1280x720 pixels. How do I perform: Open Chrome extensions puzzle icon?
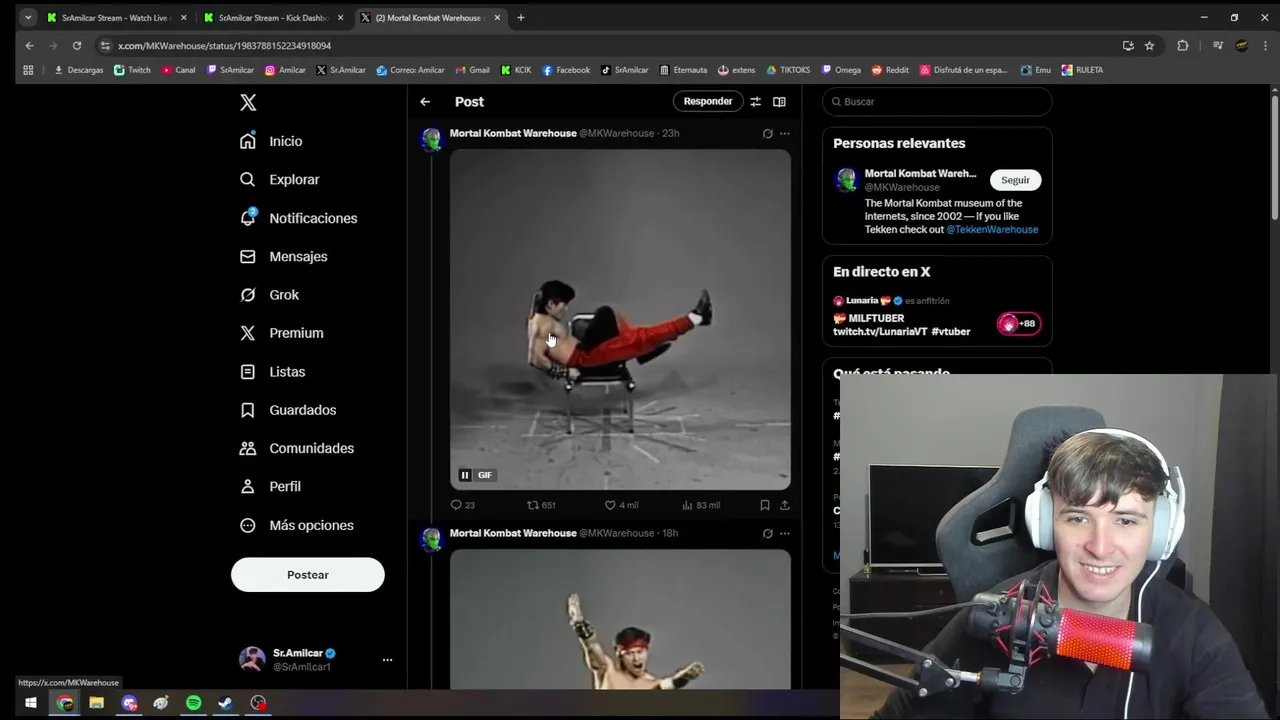pos(1183,45)
